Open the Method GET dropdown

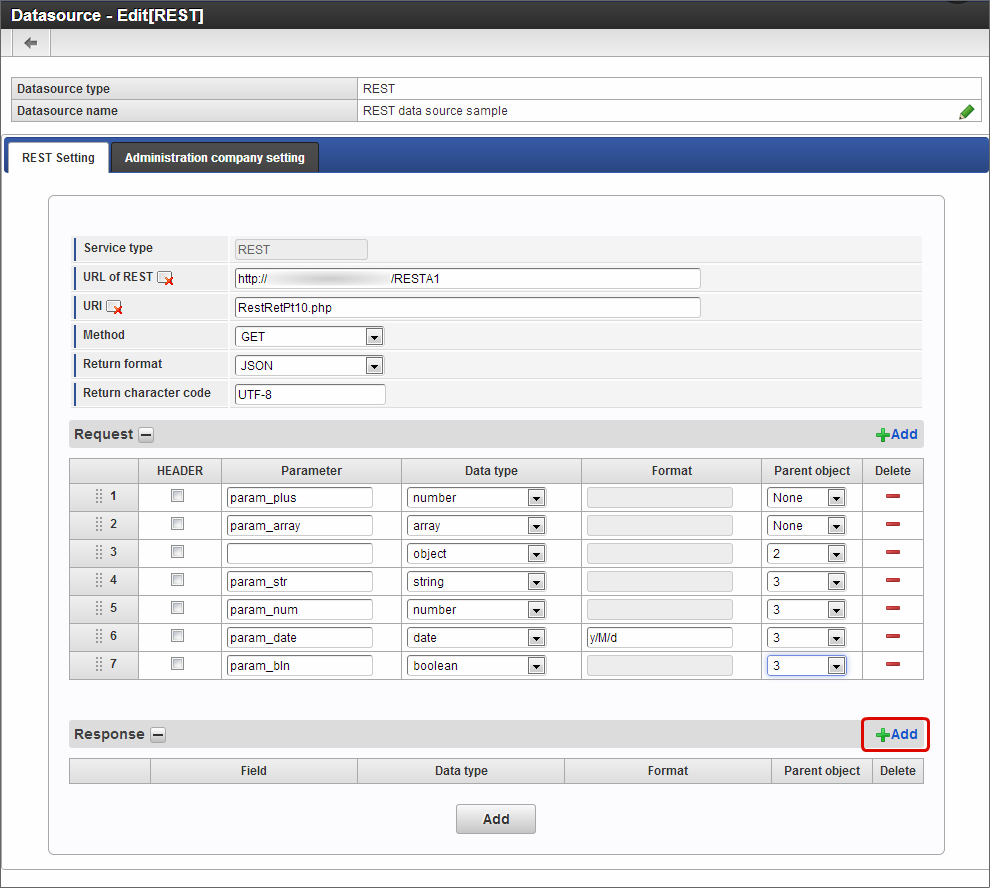tap(309, 337)
